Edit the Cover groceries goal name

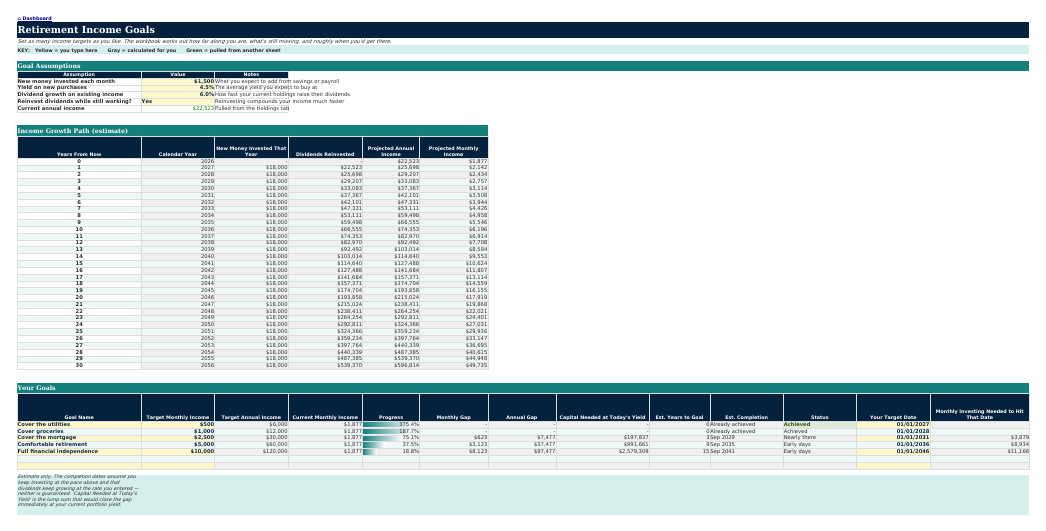click(x=79, y=431)
